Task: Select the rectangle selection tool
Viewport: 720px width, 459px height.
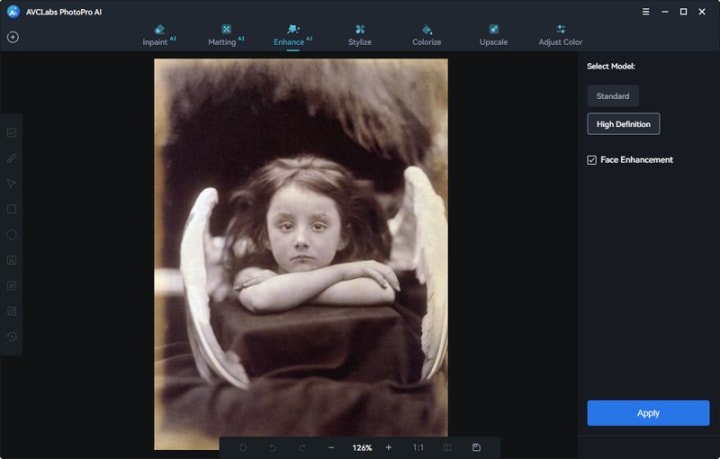Action: click(11, 209)
